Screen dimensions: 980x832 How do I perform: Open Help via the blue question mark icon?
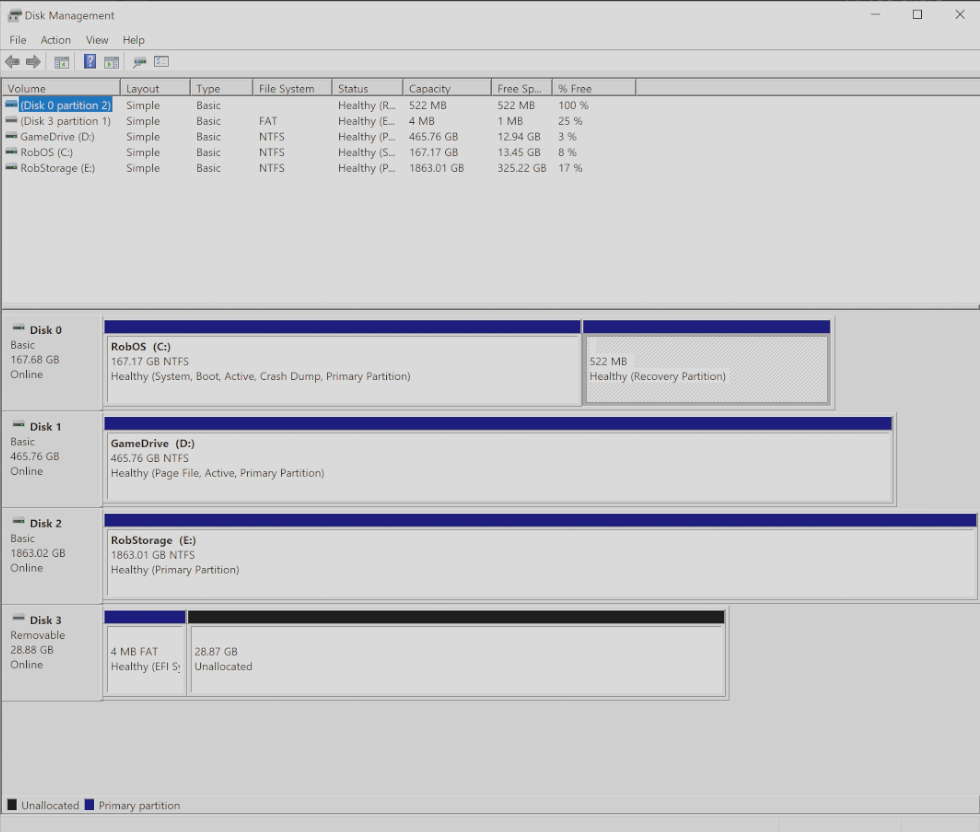tap(89, 62)
